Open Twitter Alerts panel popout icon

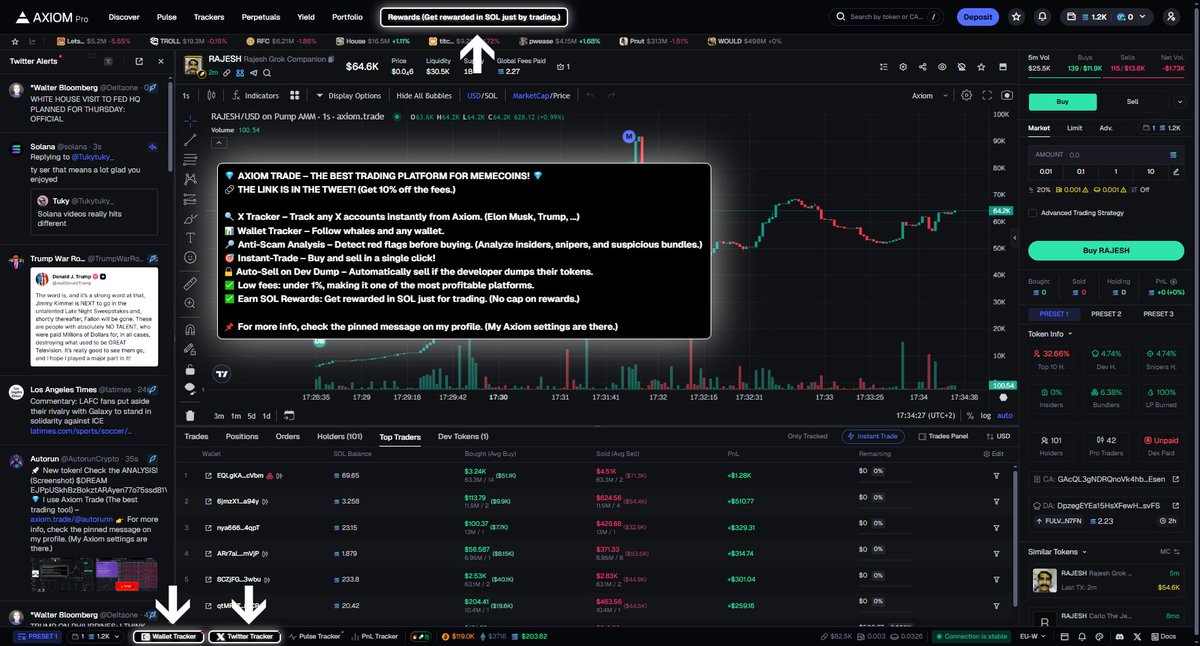coord(138,62)
